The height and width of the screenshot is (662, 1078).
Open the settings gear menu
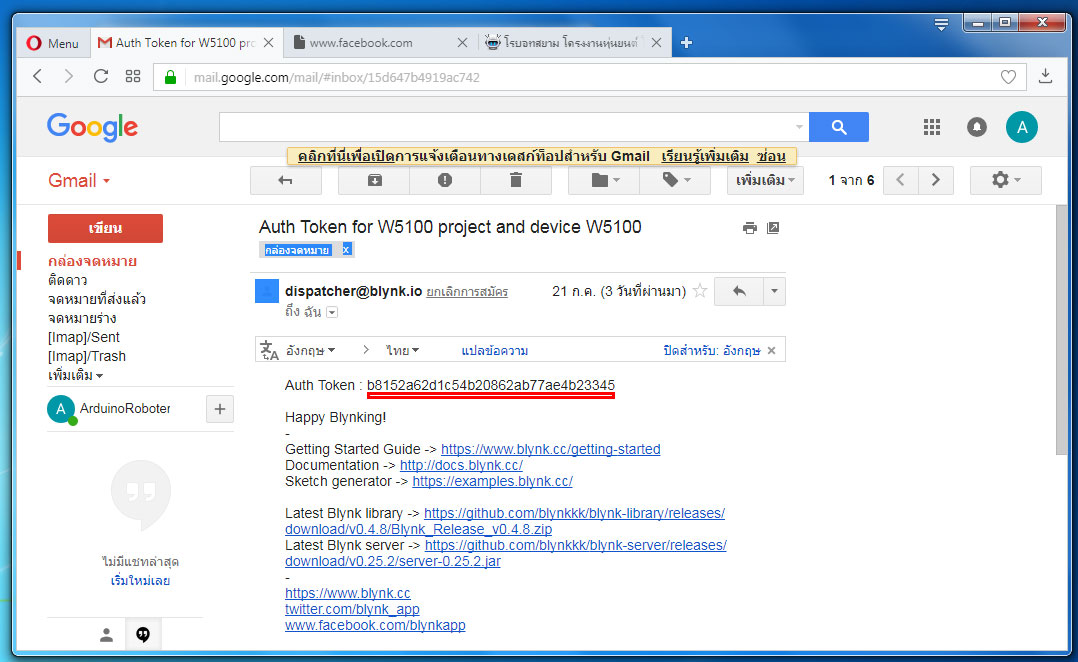[1005, 181]
